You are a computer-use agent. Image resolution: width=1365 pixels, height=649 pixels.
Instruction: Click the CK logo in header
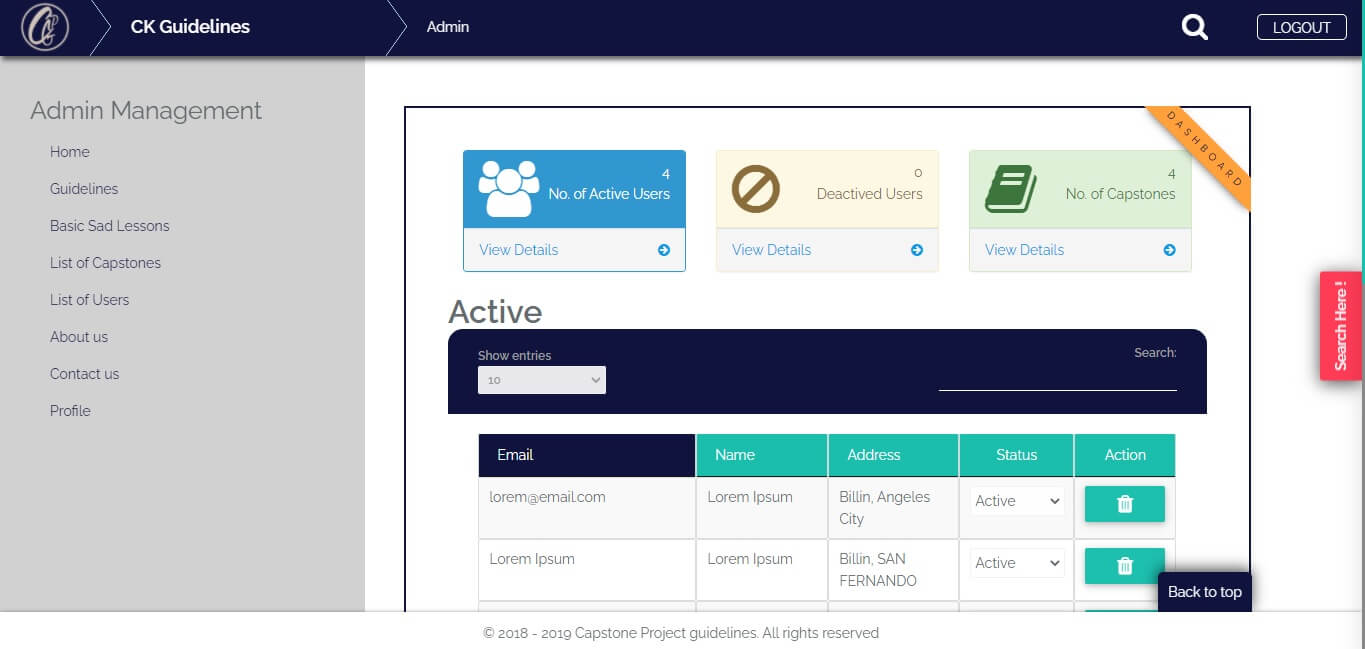[45, 27]
